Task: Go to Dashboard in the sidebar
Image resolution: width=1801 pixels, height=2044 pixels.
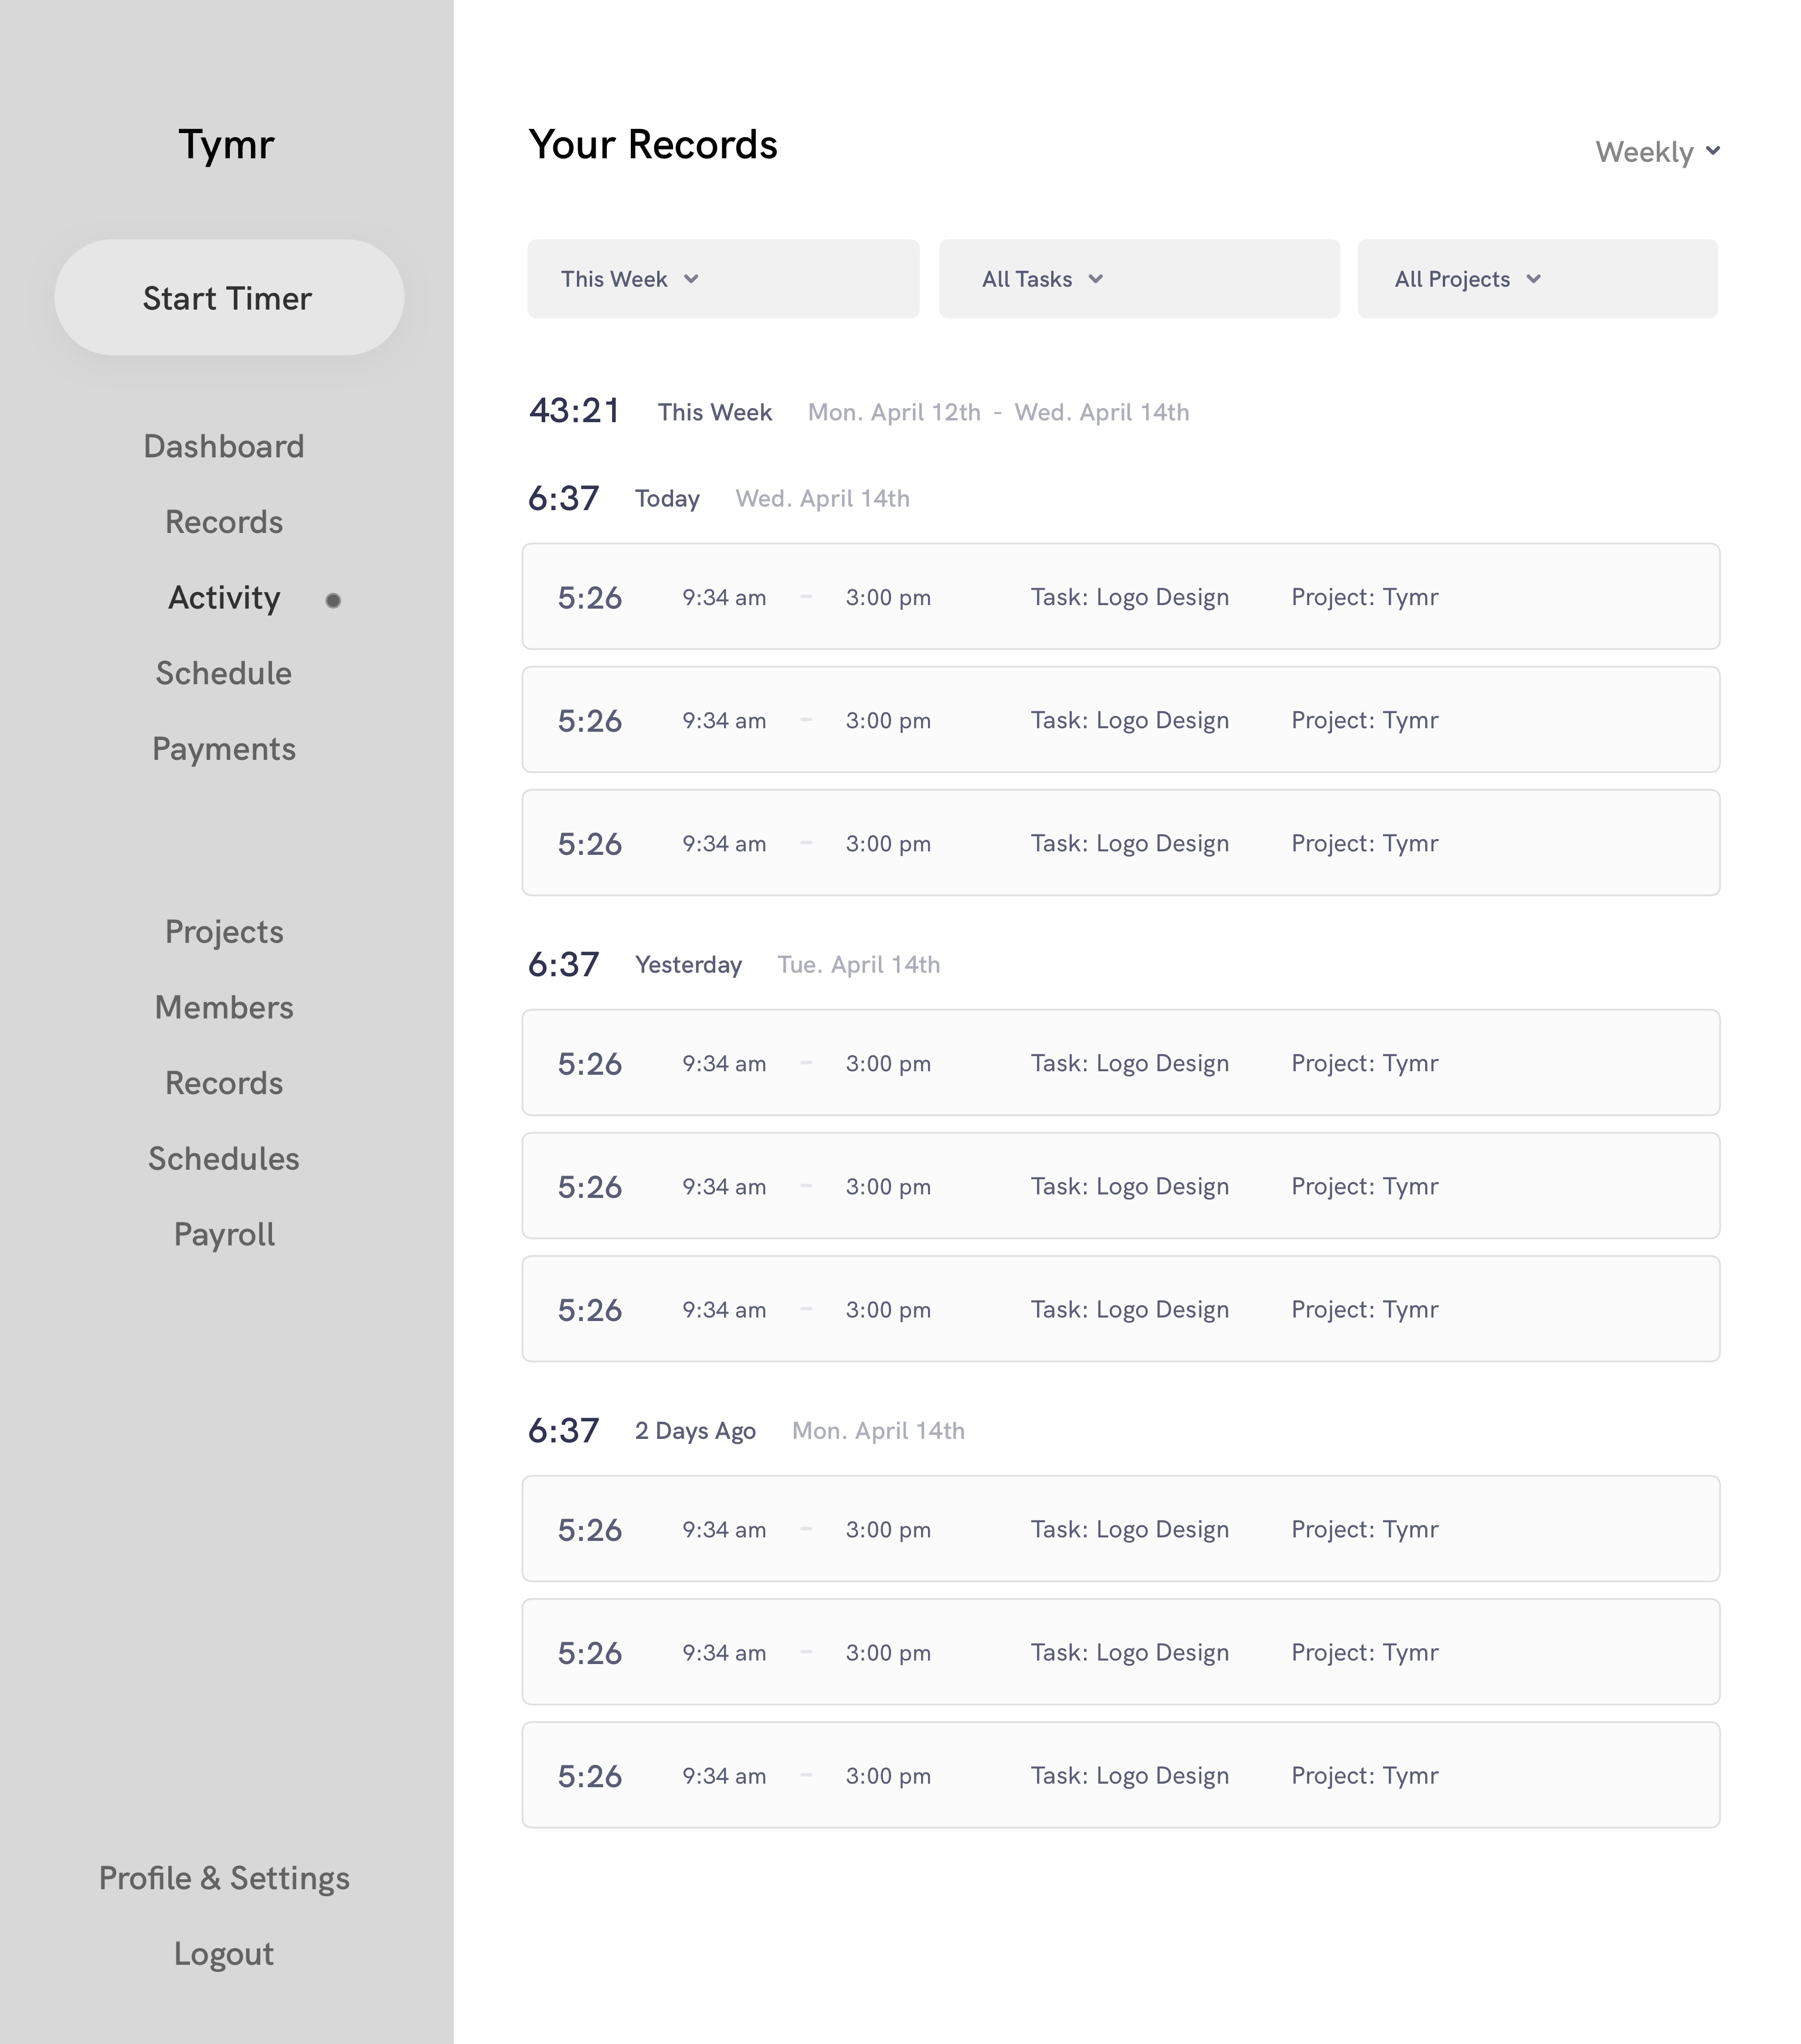Action: pyautogui.click(x=224, y=446)
